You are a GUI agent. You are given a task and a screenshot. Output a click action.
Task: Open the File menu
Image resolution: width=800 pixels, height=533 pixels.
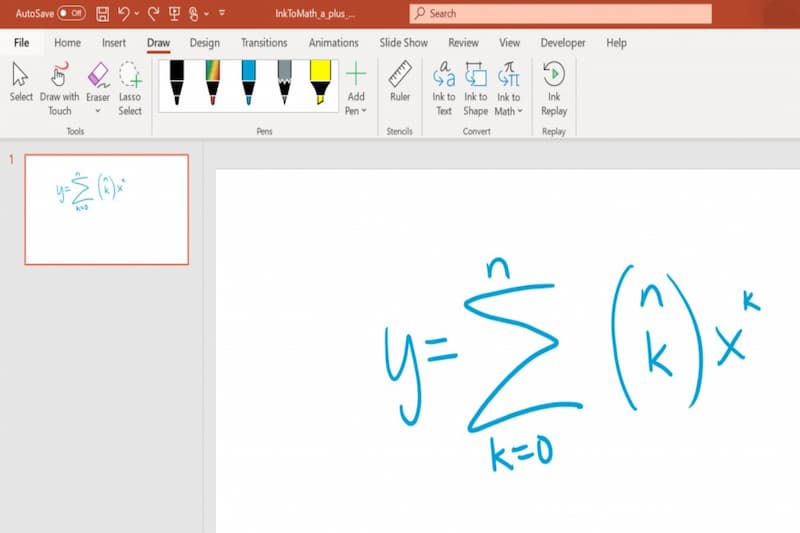[21, 43]
